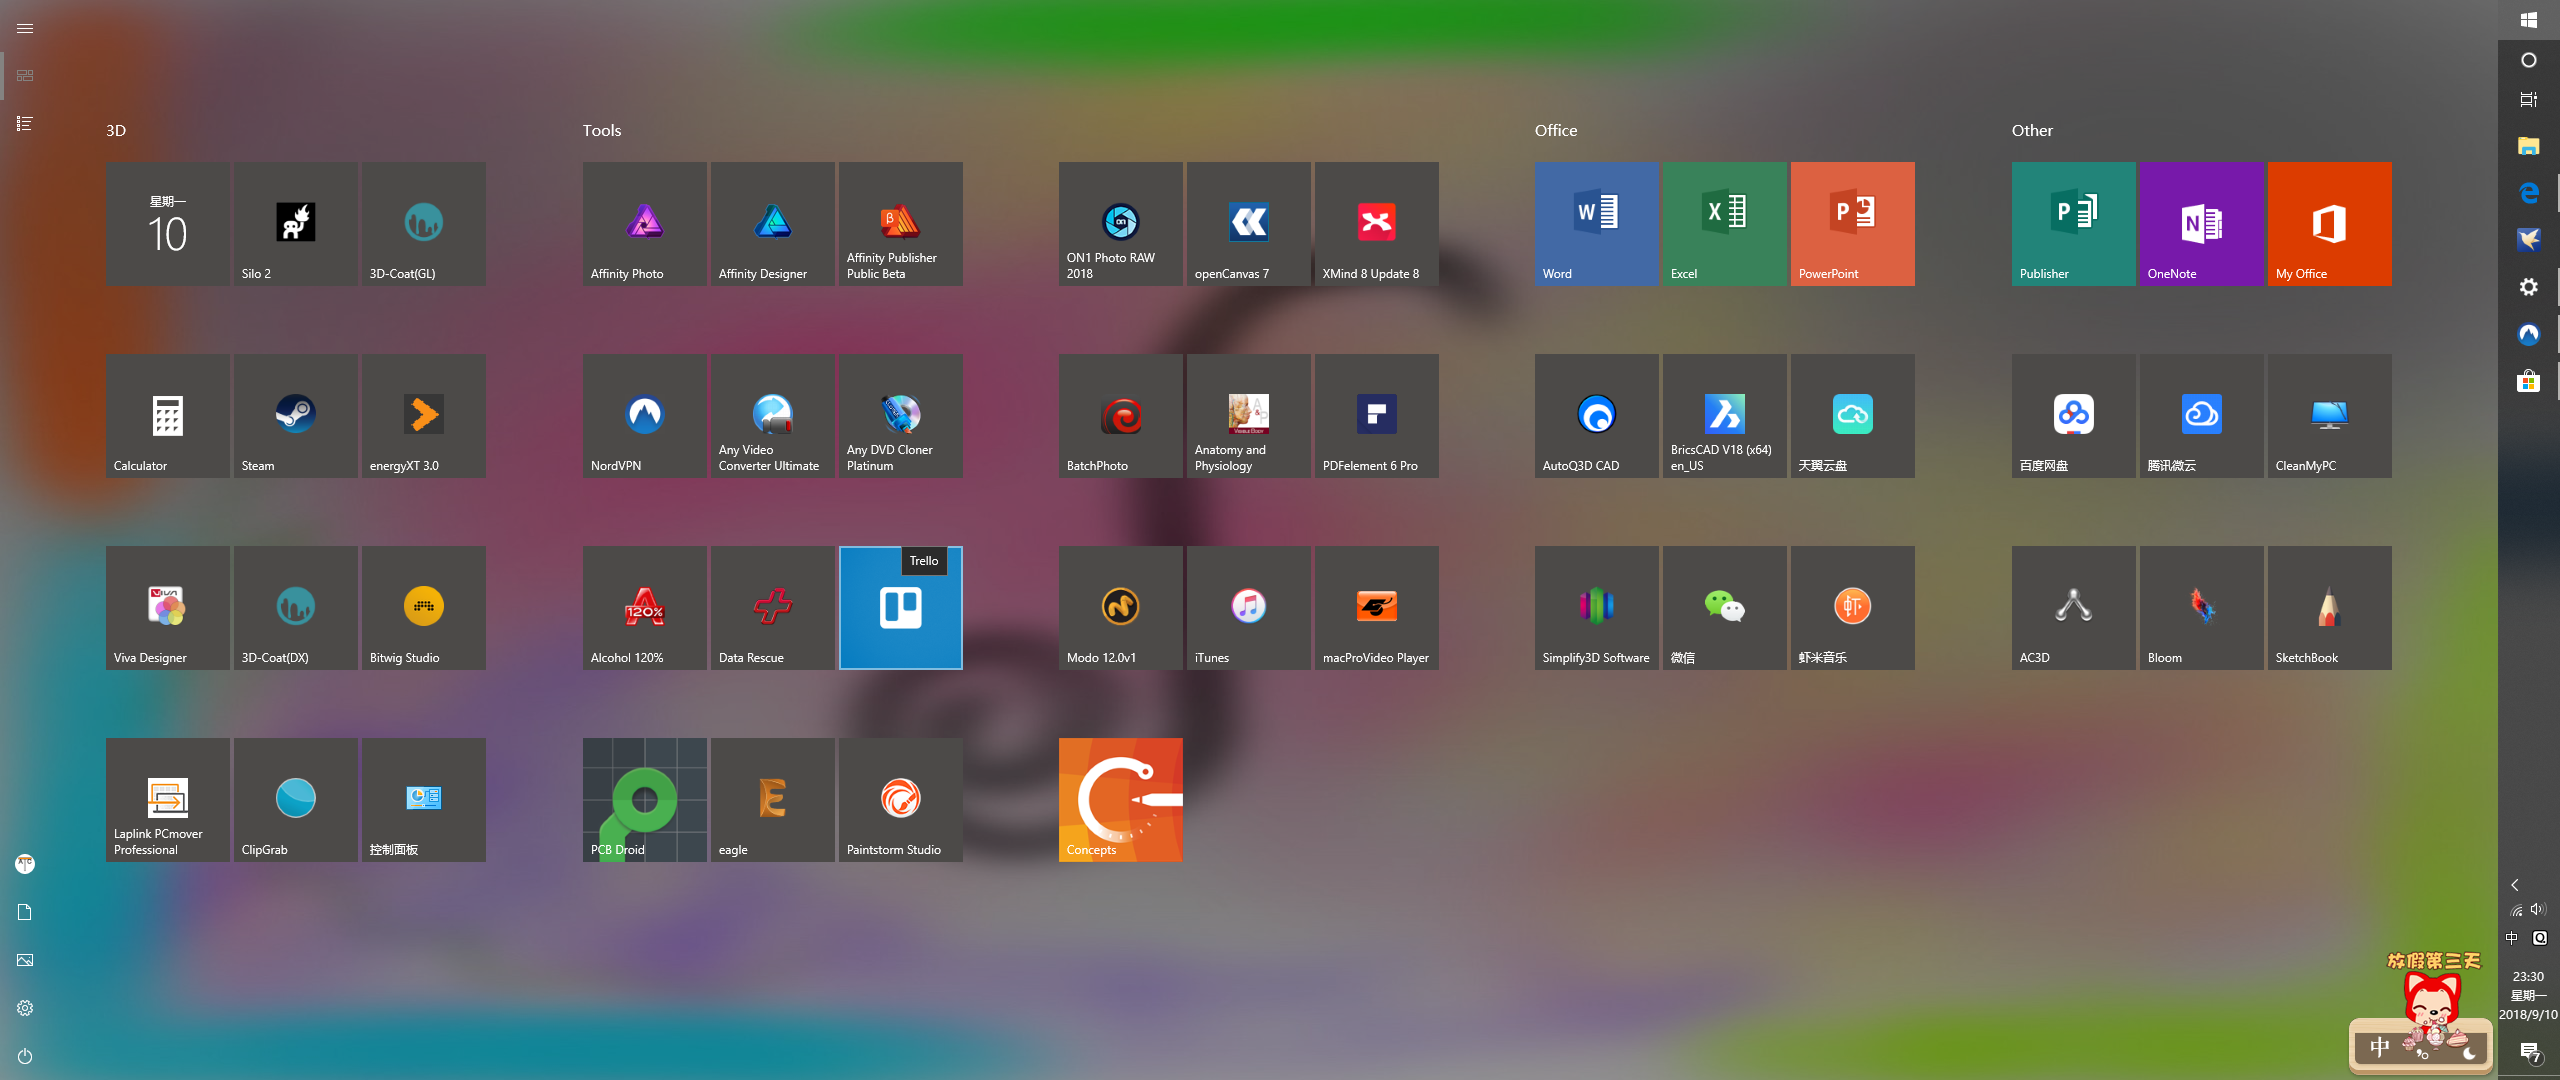Launch Viva Designer tile
Image resolution: width=2560 pixels, height=1080 pixels.
pyautogui.click(x=167, y=608)
